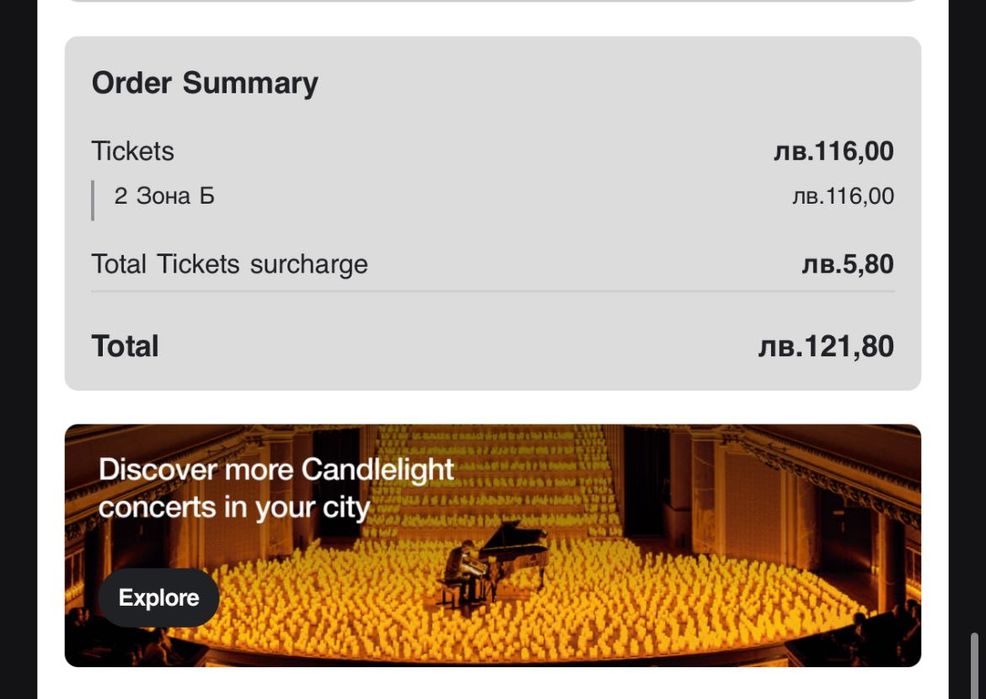
Task: Click the candles at the banner's right side
Action: (x=800, y=600)
